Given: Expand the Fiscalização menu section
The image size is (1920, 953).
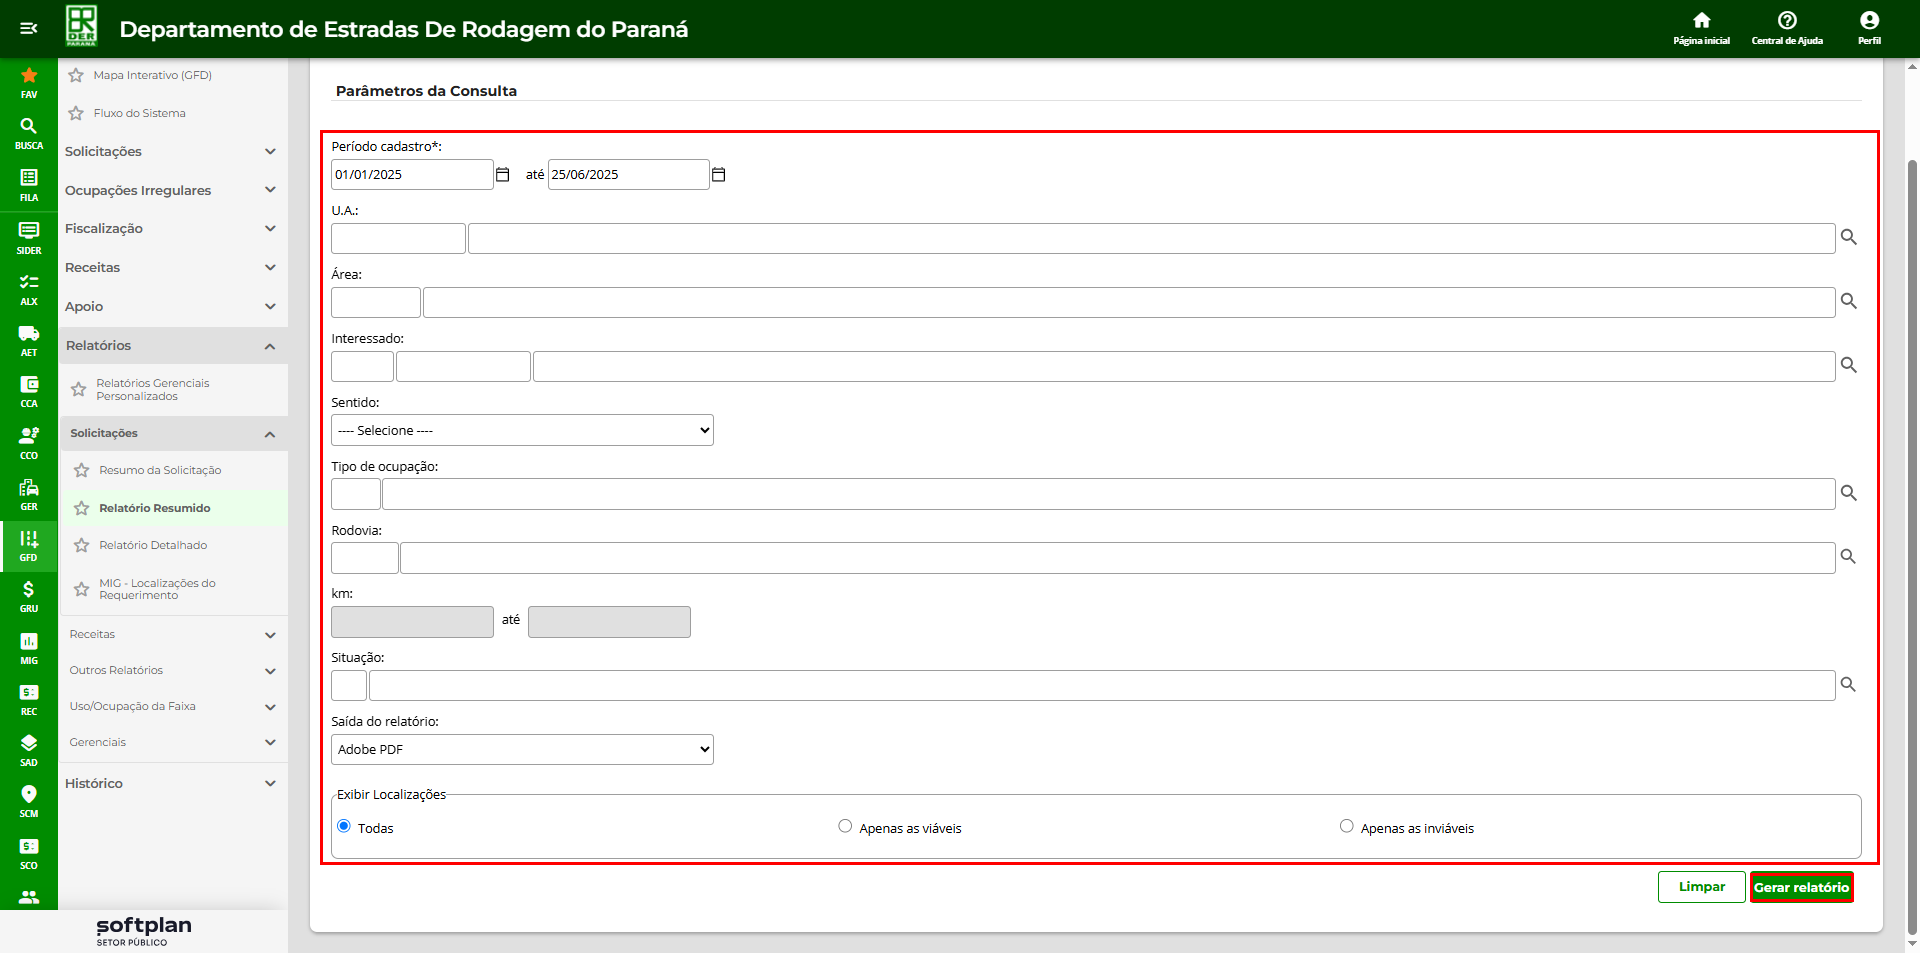Looking at the screenshot, I should pos(170,229).
